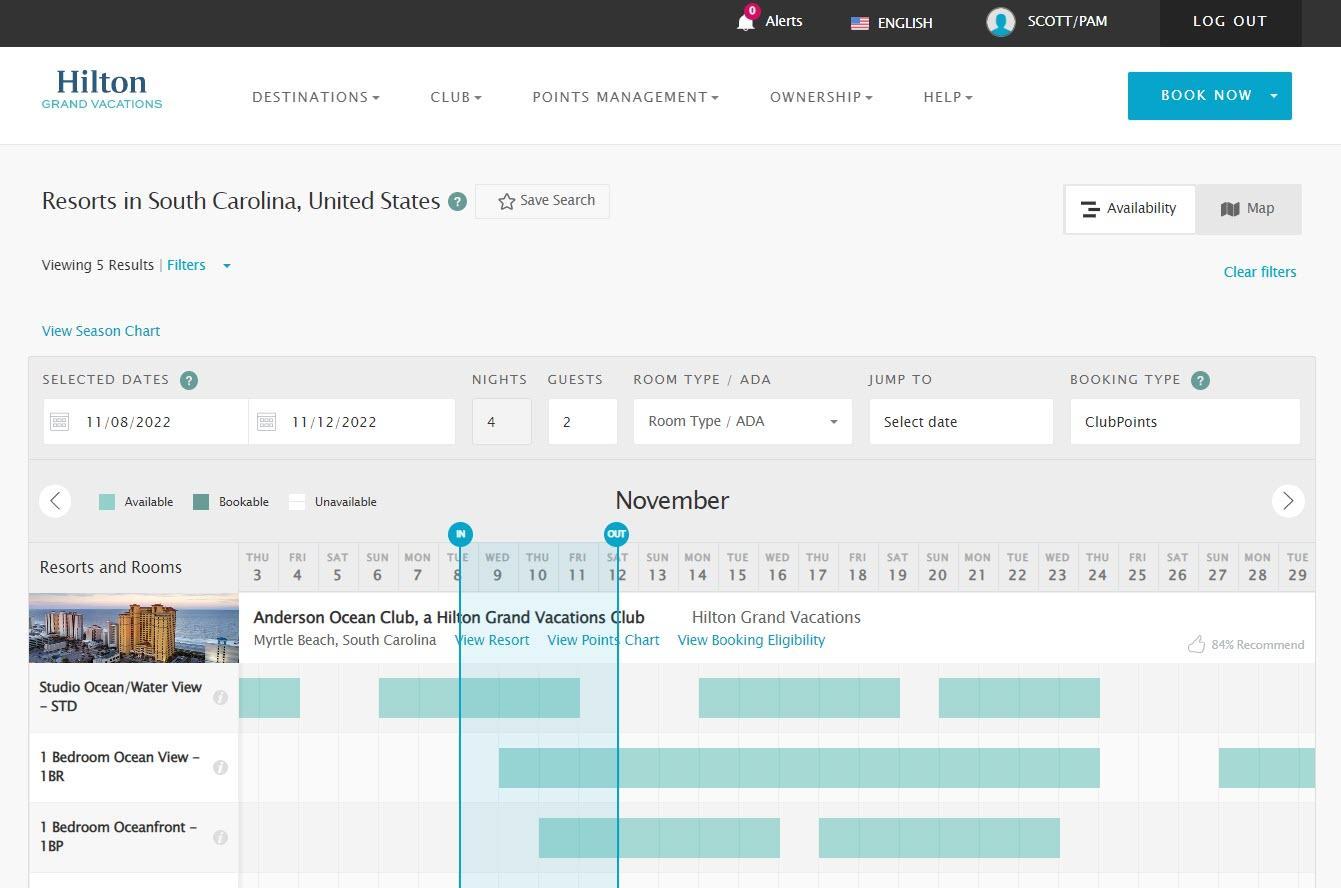Click the View Season Chart link

click(101, 331)
